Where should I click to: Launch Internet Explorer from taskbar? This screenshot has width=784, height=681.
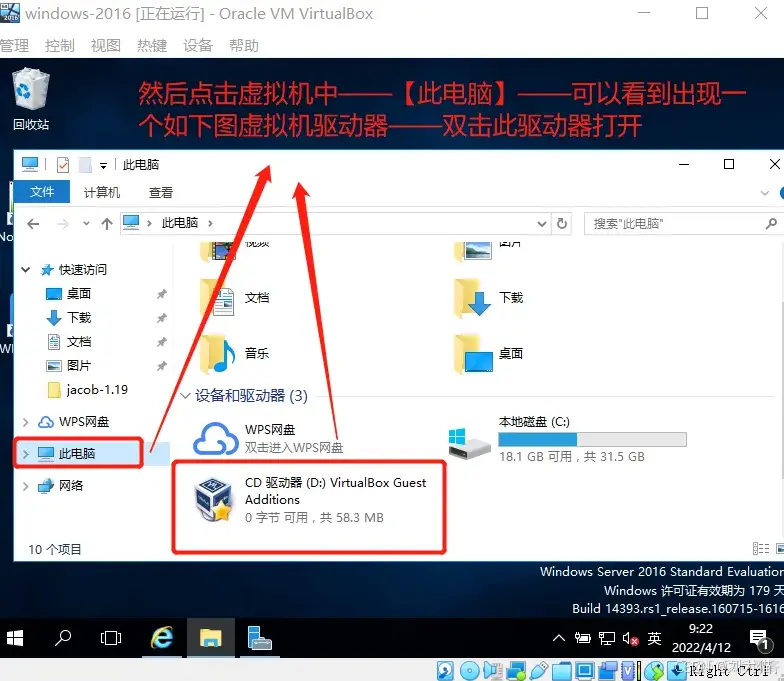[x=162, y=638]
